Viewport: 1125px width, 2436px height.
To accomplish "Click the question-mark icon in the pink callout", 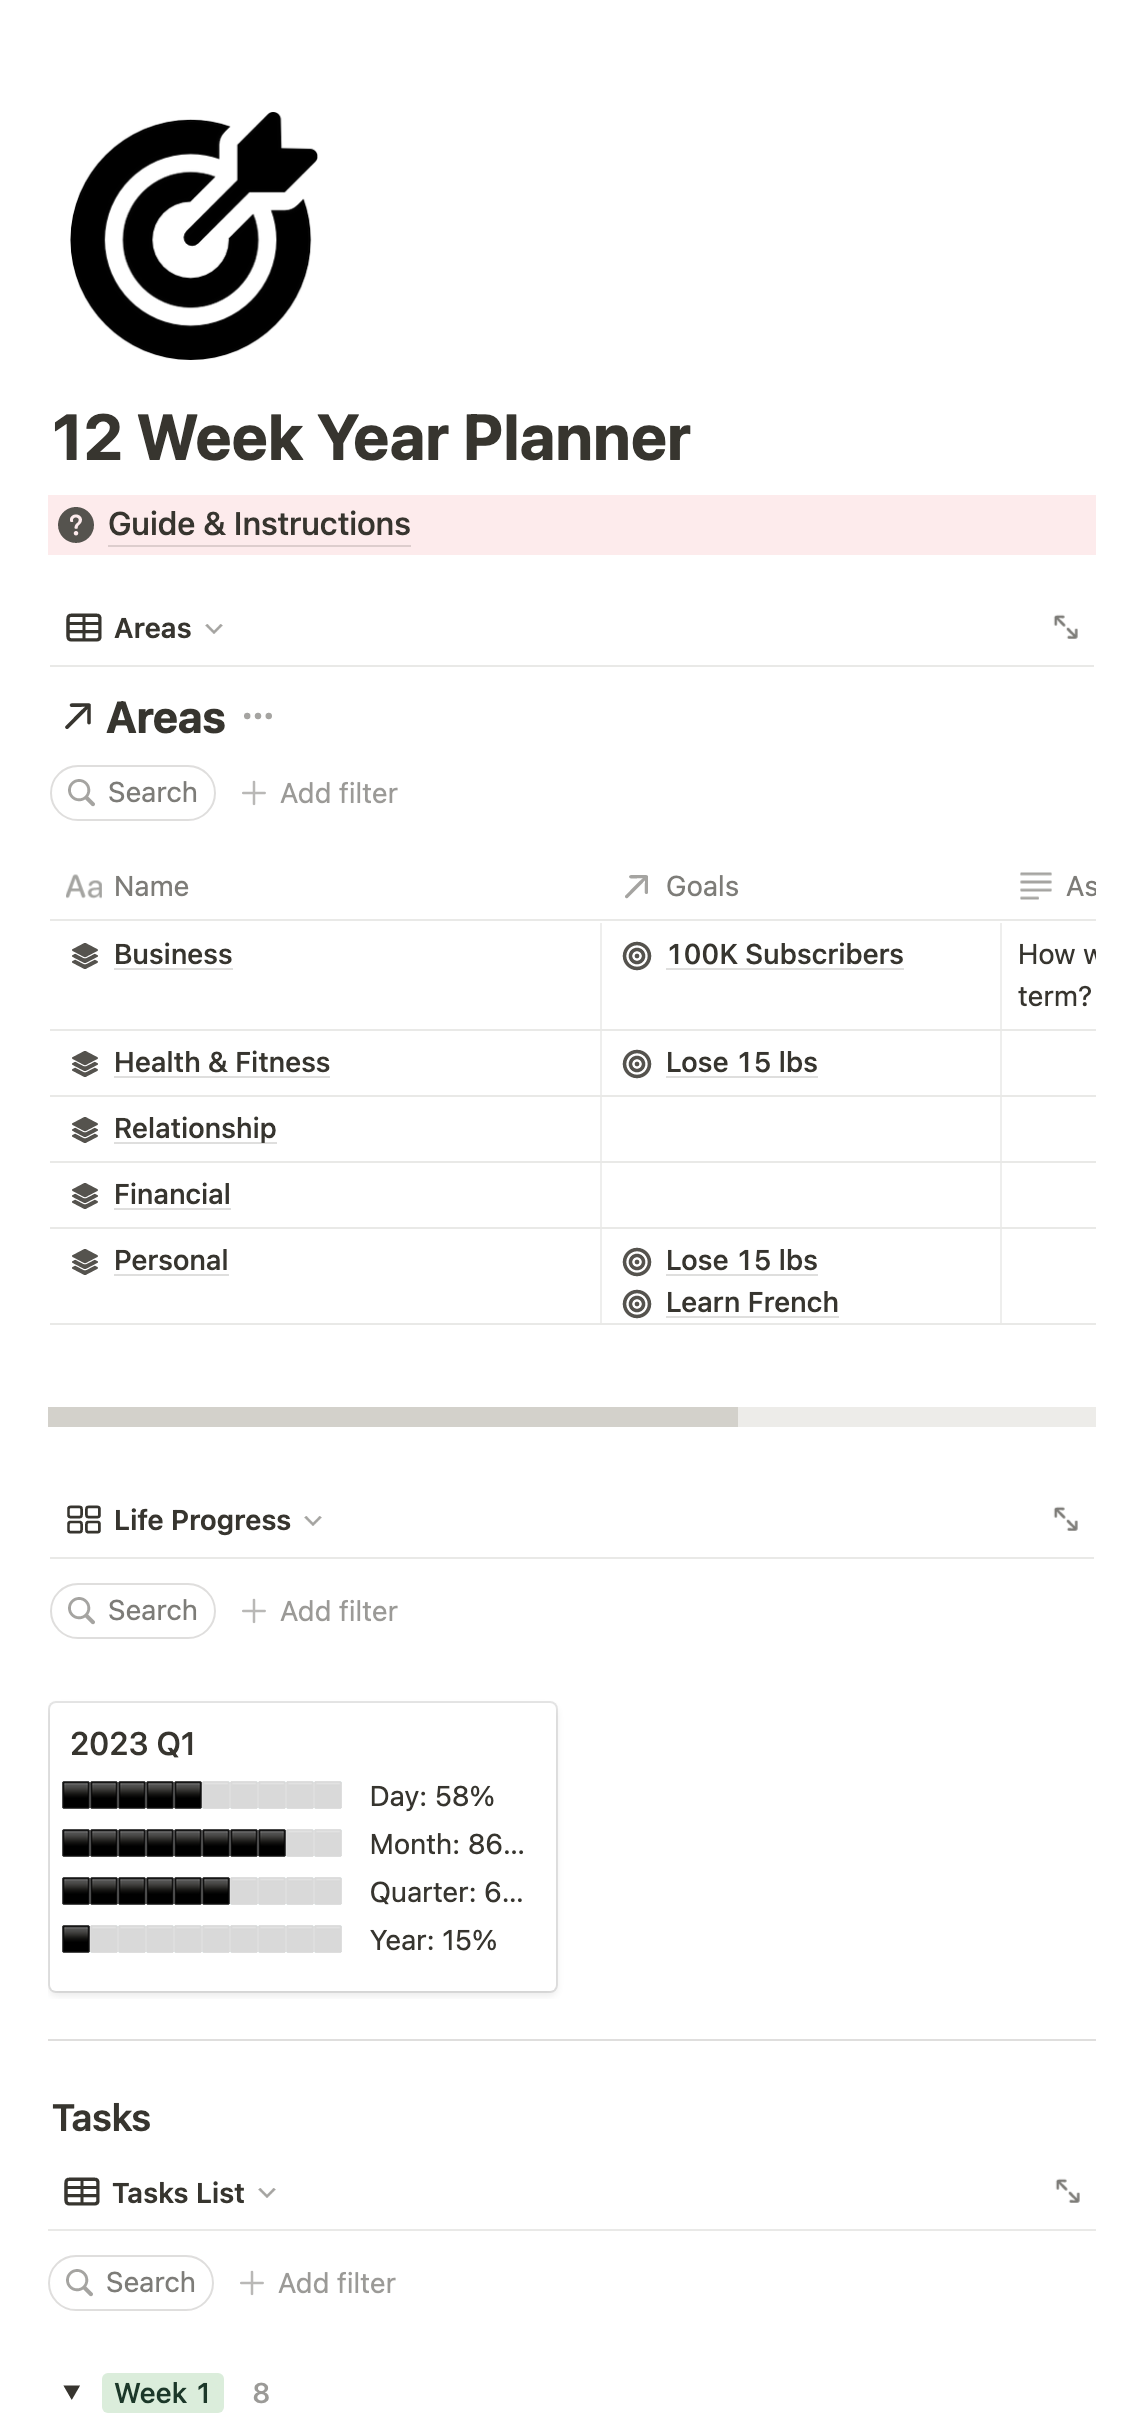I will coord(79,524).
